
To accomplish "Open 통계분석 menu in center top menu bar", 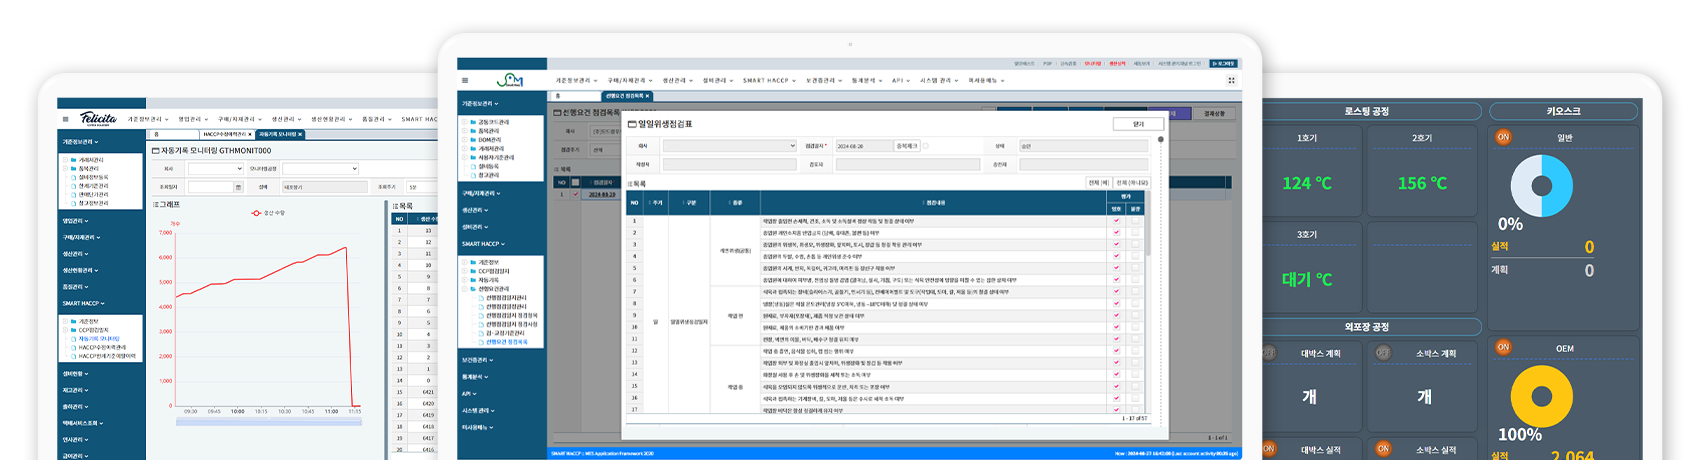I will tap(866, 81).
